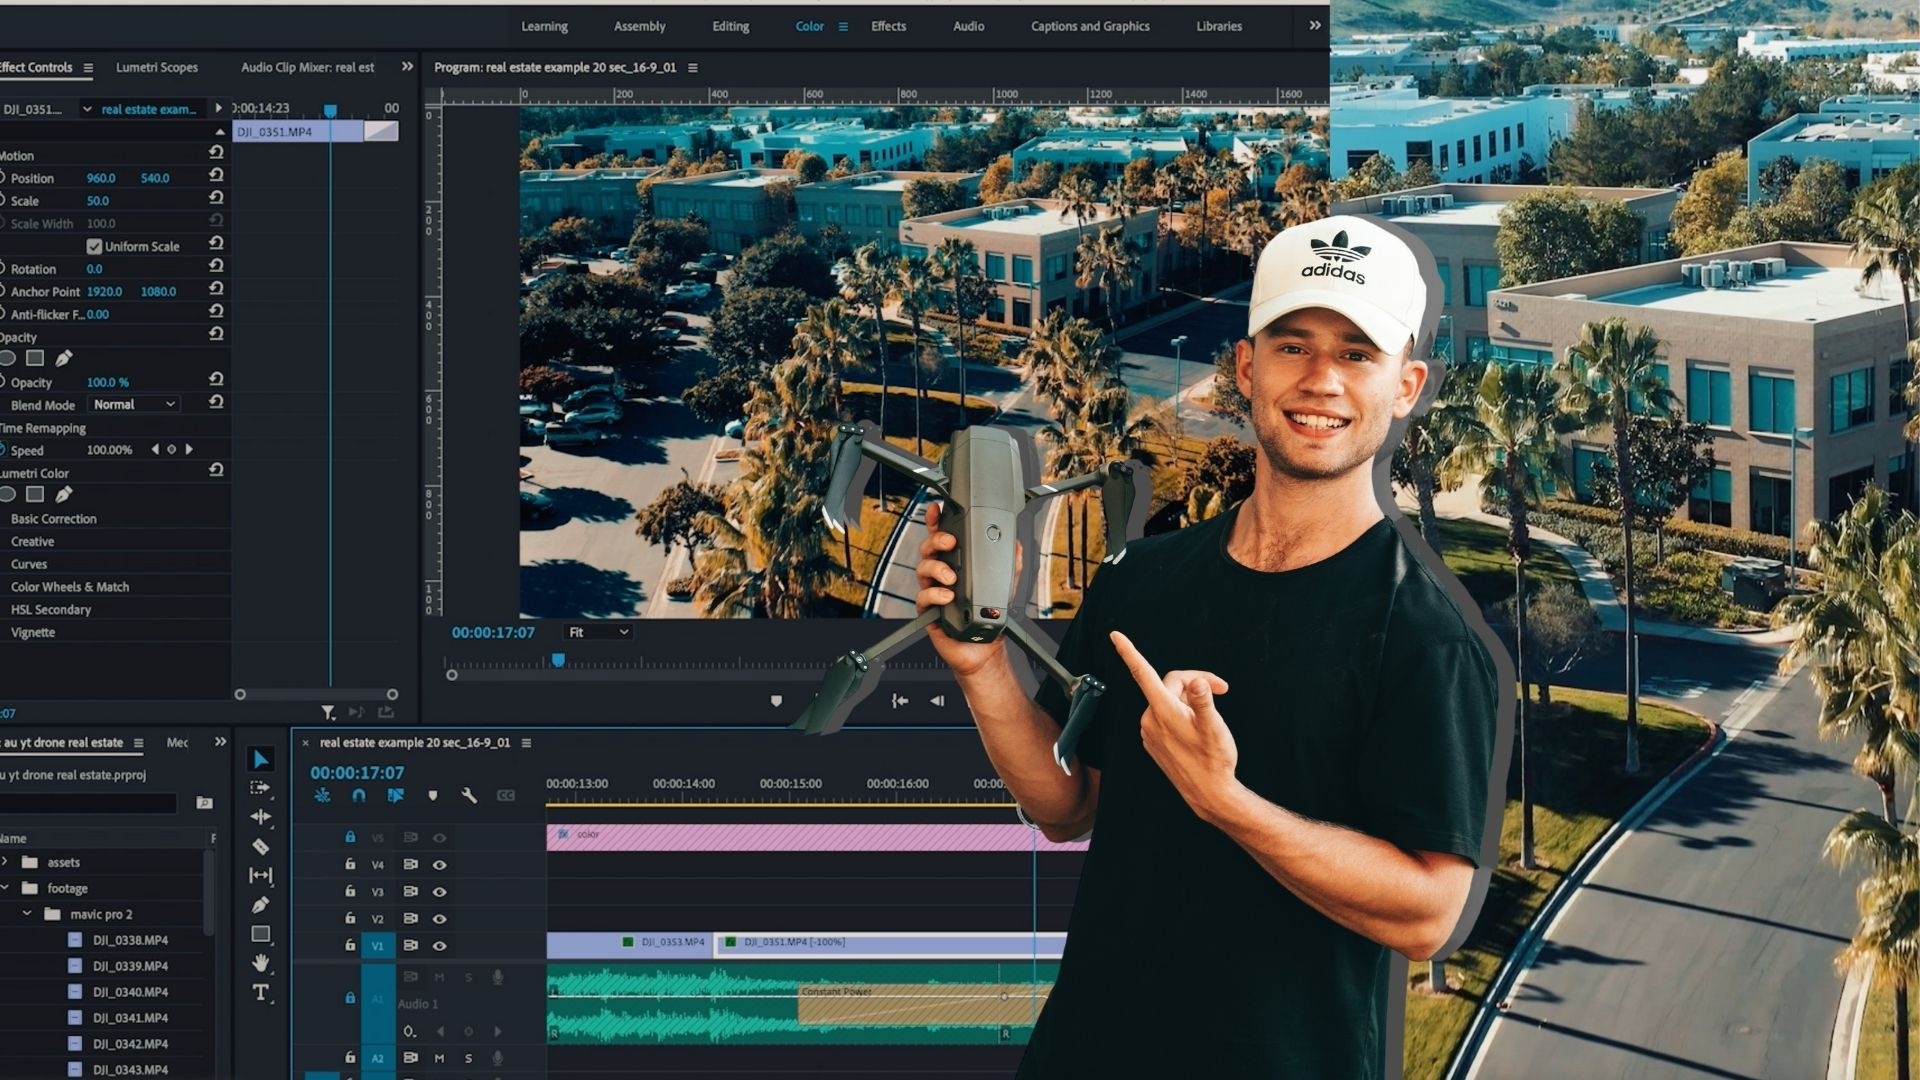Open the Lumetri Scopes panel tab
Viewport: 1920px width, 1080px height.
click(x=157, y=67)
